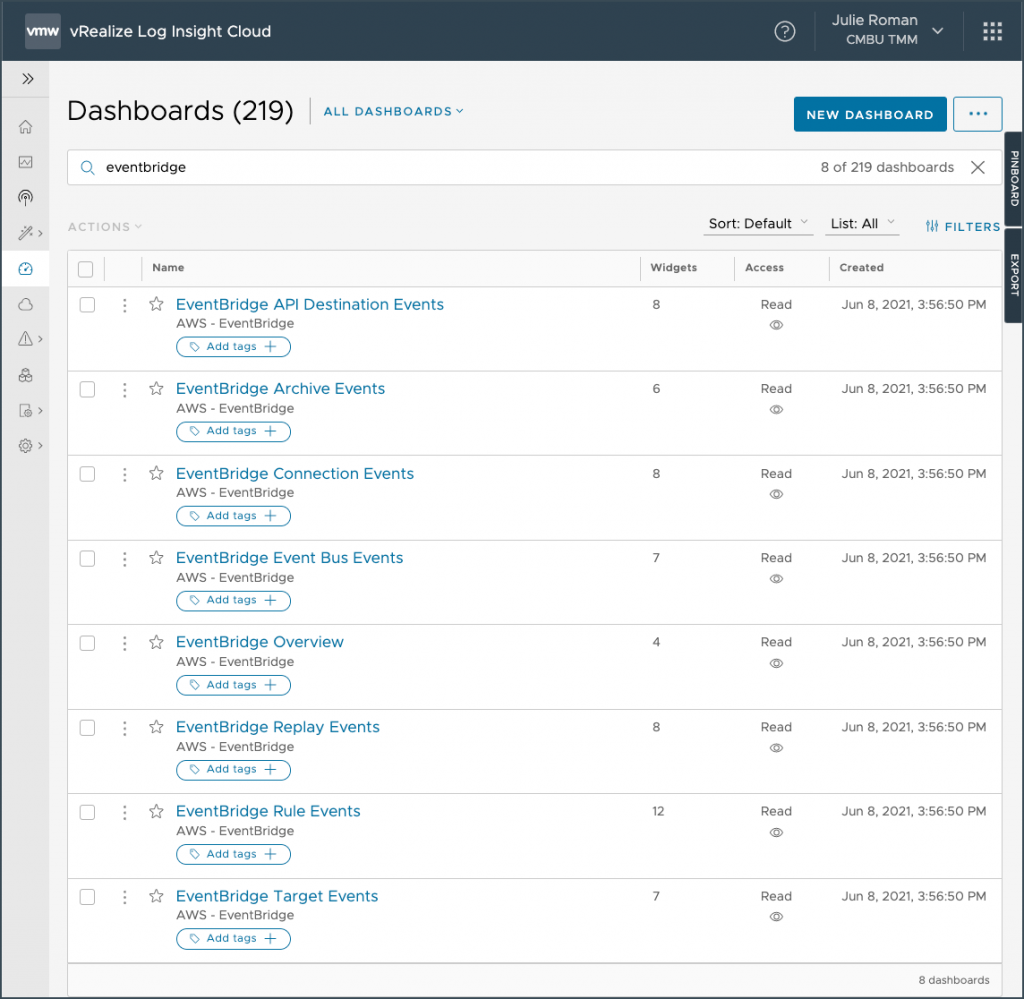The width and height of the screenshot is (1024, 999).
Task: Add tags to EventBridge Target Events
Action: click(x=233, y=939)
